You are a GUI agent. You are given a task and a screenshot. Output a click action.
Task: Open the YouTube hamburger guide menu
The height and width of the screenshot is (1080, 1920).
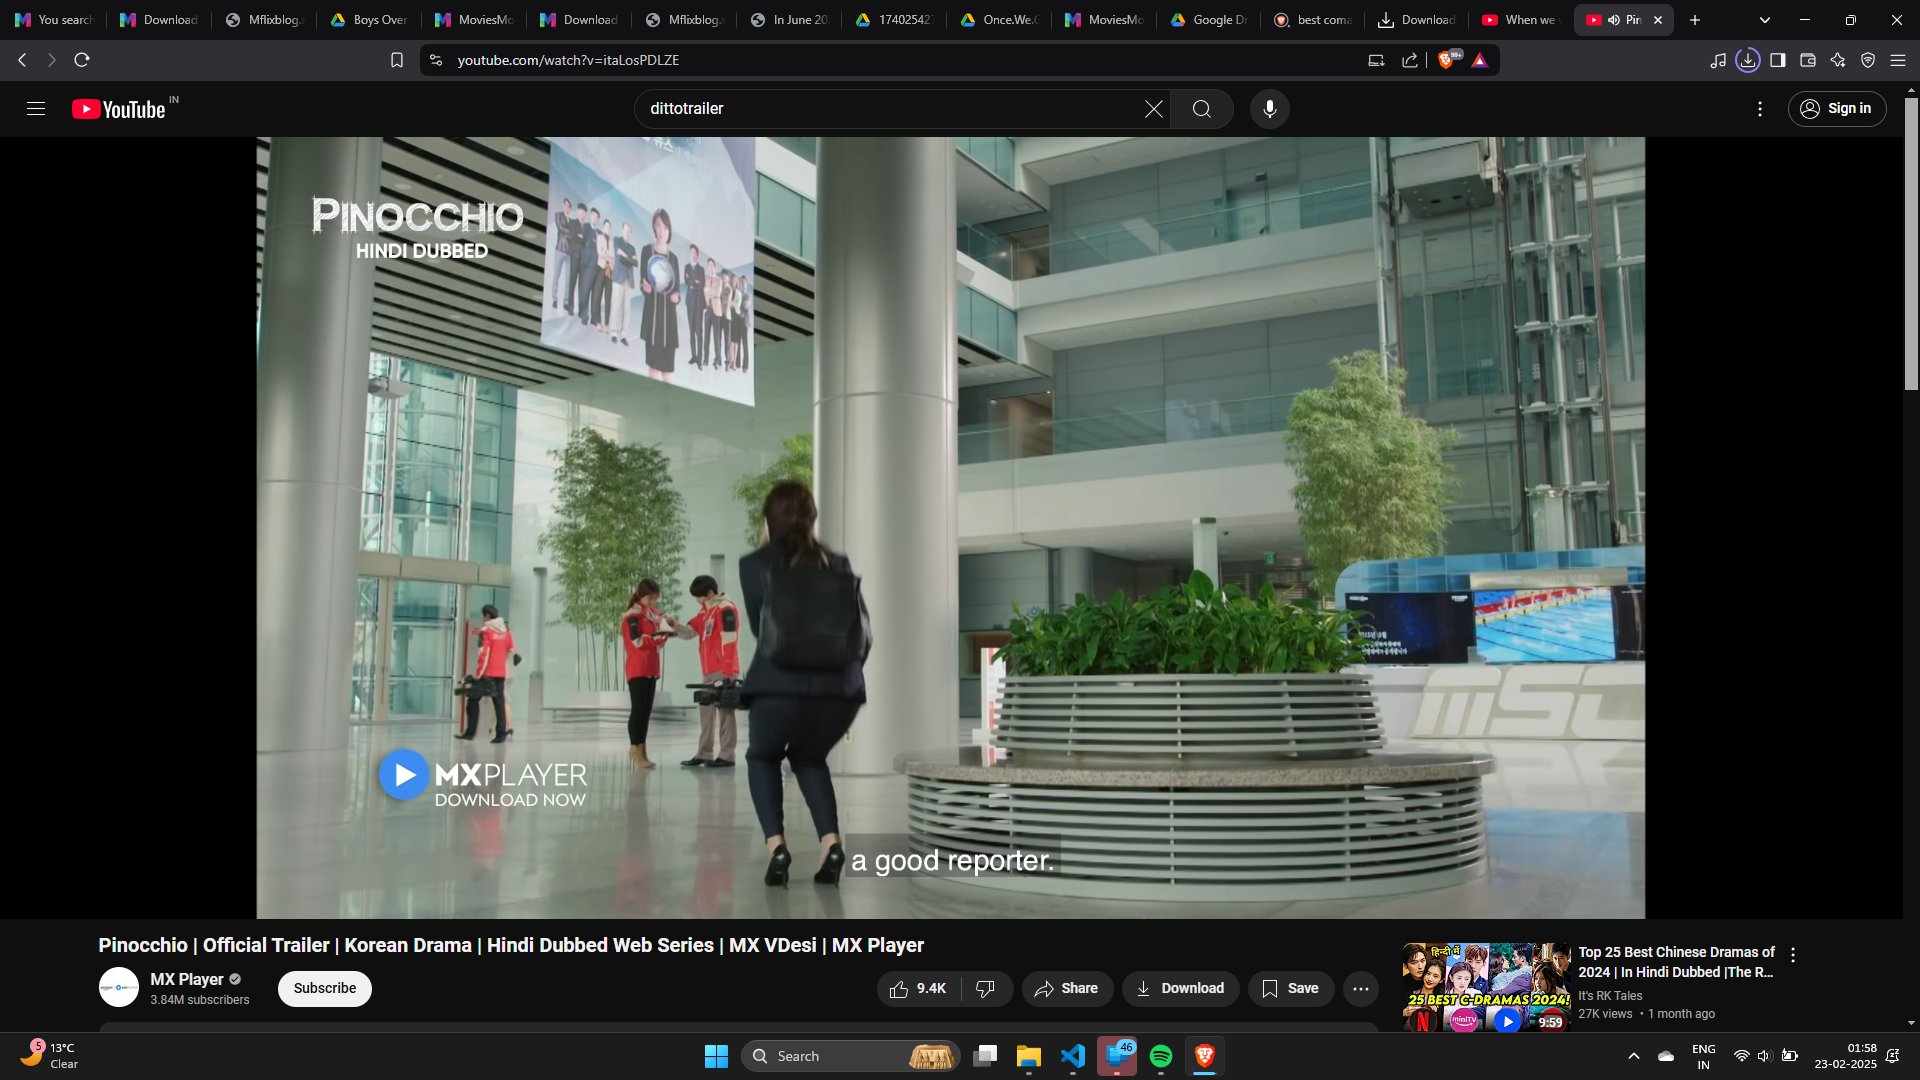[36, 109]
